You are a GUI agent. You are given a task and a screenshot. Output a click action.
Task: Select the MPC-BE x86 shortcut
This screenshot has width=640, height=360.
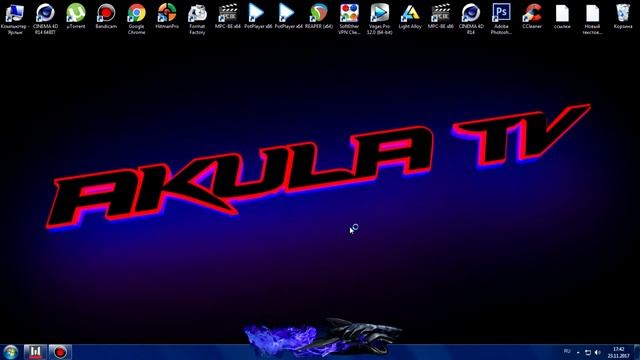coord(440,16)
